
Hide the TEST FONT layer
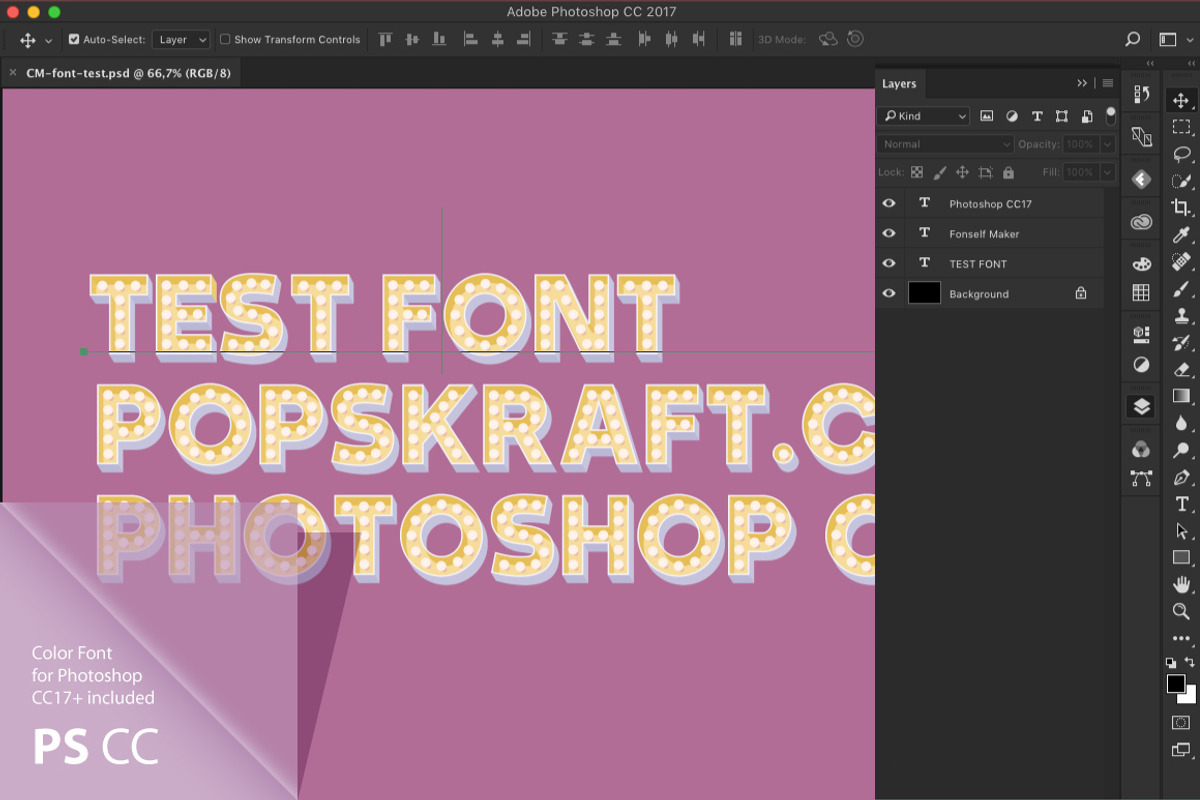click(x=889, y=263)
